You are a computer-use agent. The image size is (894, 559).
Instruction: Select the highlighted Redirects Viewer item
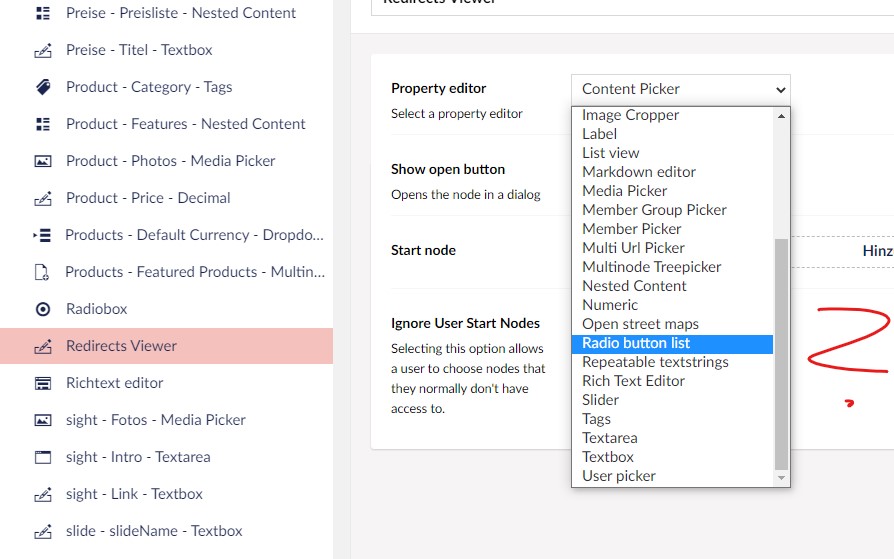[166, 346]
